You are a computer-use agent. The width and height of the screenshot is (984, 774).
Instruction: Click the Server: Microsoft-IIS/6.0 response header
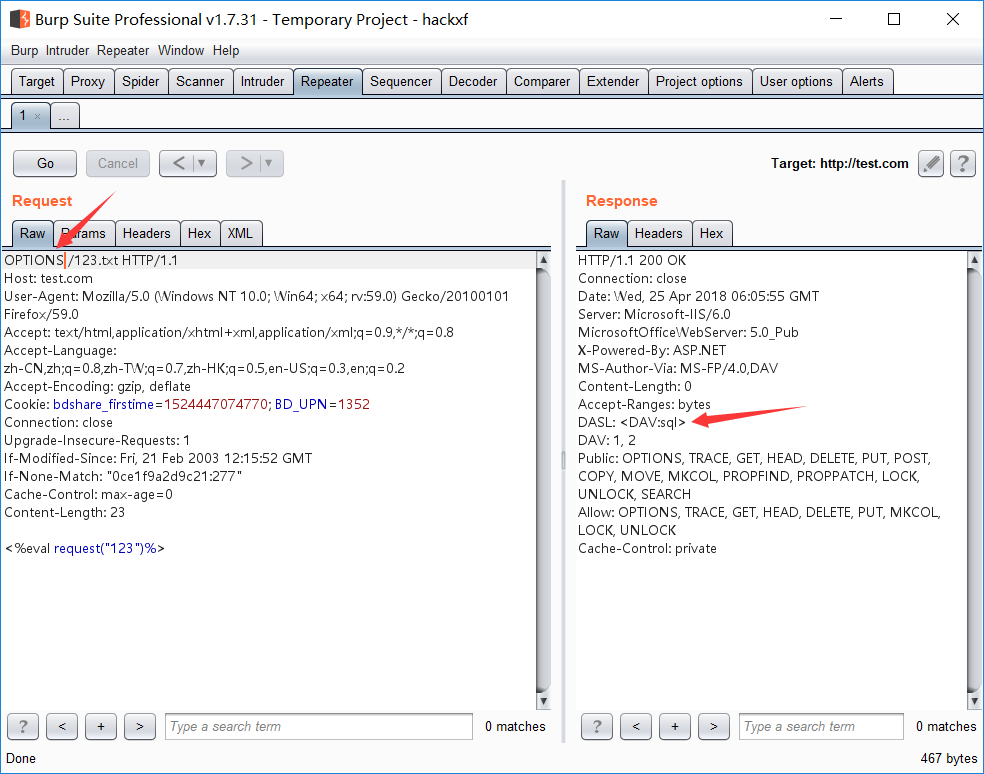[x=655, y=314]
